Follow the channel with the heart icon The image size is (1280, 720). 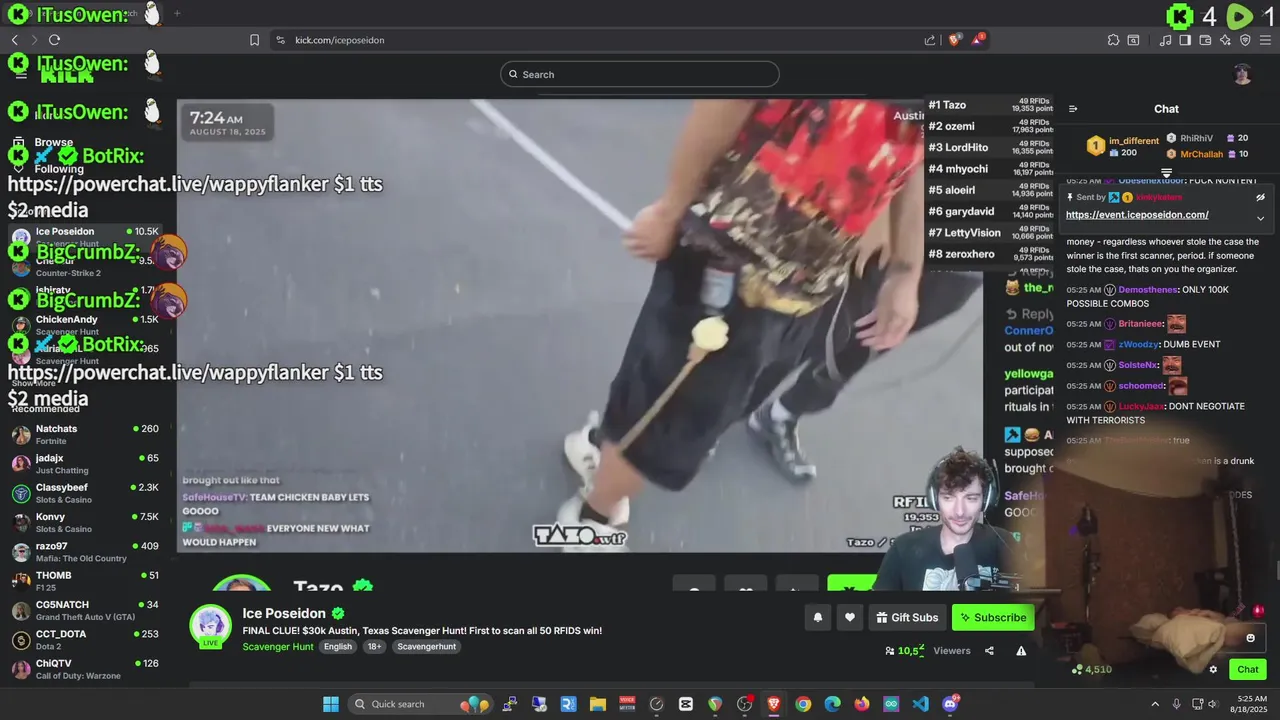(x=850, y=618)
